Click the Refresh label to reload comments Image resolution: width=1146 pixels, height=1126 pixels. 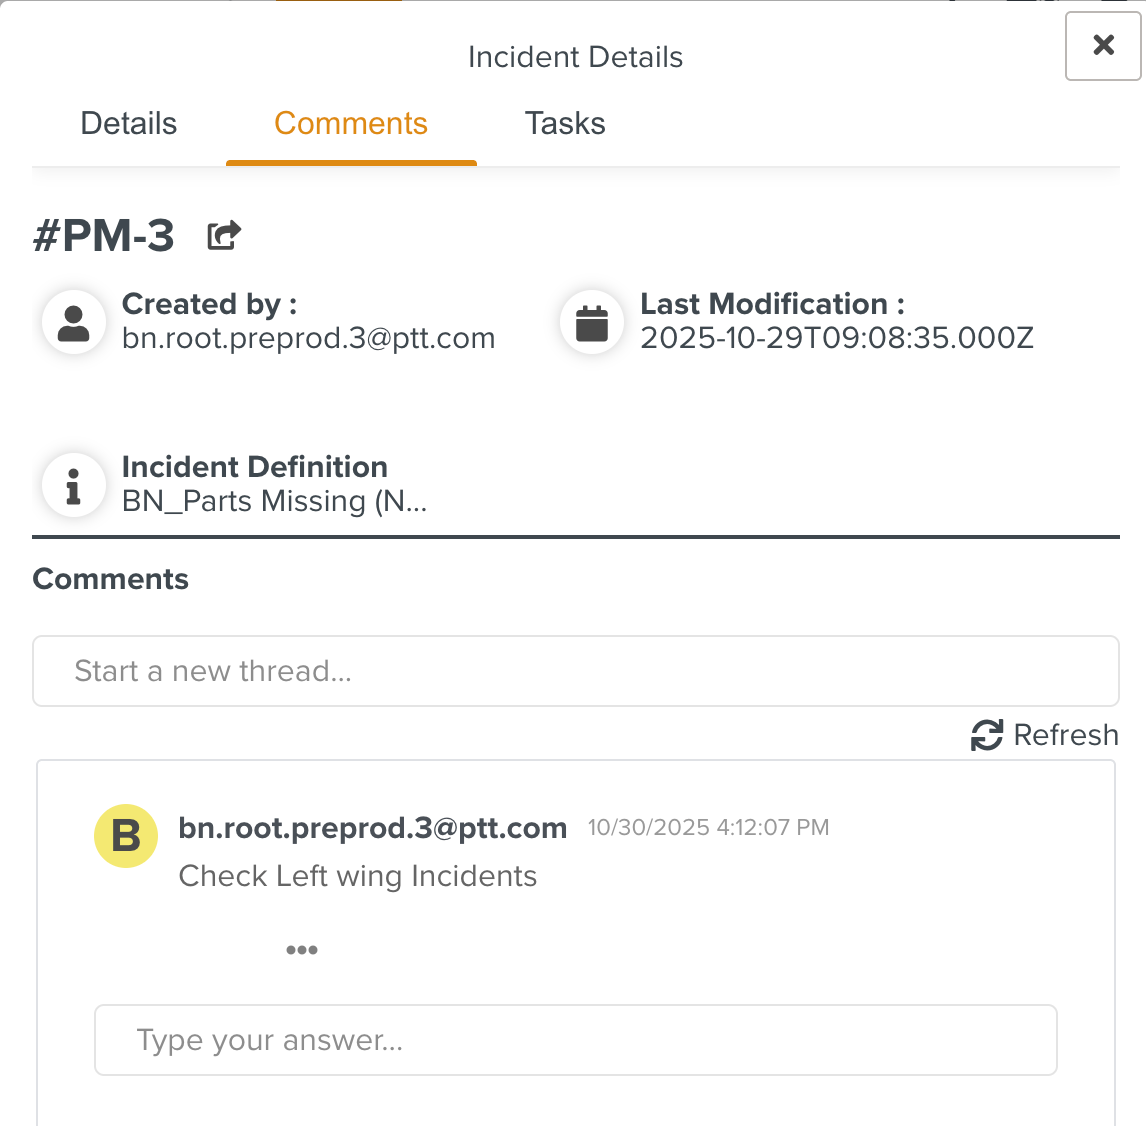click(1065, 735)
